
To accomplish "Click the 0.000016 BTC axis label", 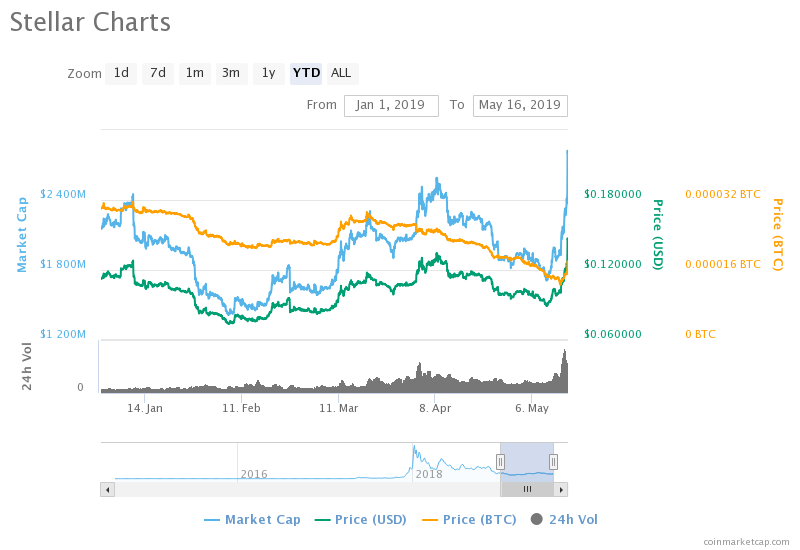I will [x=723, y=264].
